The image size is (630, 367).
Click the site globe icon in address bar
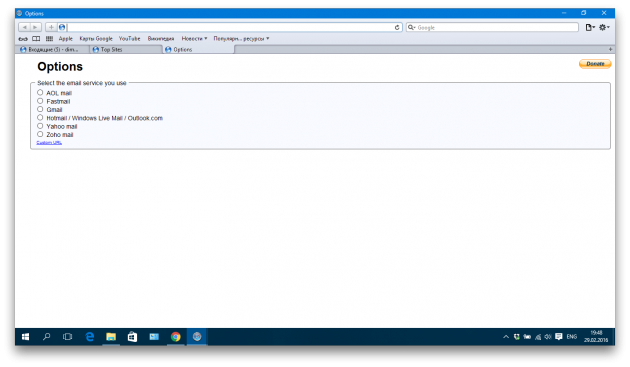pos(62,27)
